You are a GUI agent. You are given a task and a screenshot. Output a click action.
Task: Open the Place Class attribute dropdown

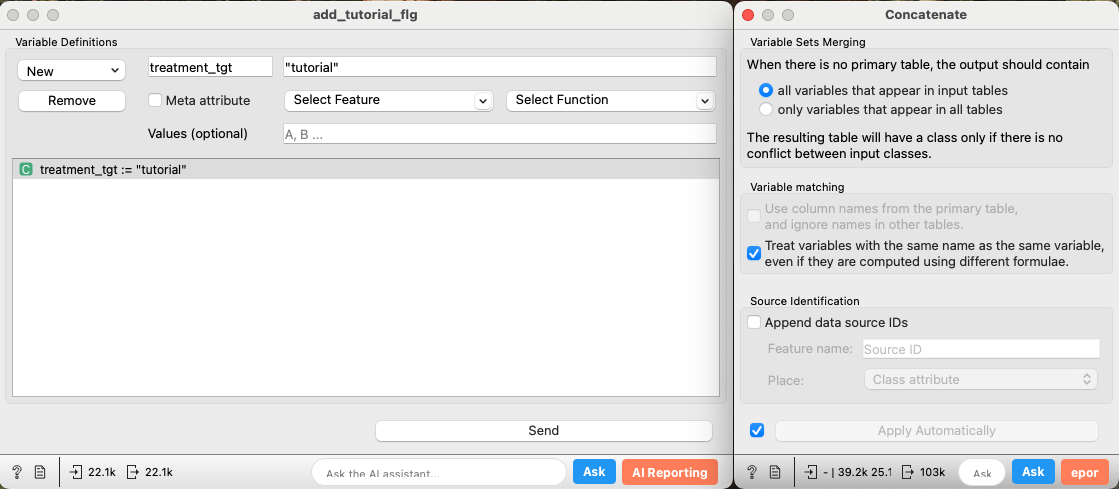[981, 379]
